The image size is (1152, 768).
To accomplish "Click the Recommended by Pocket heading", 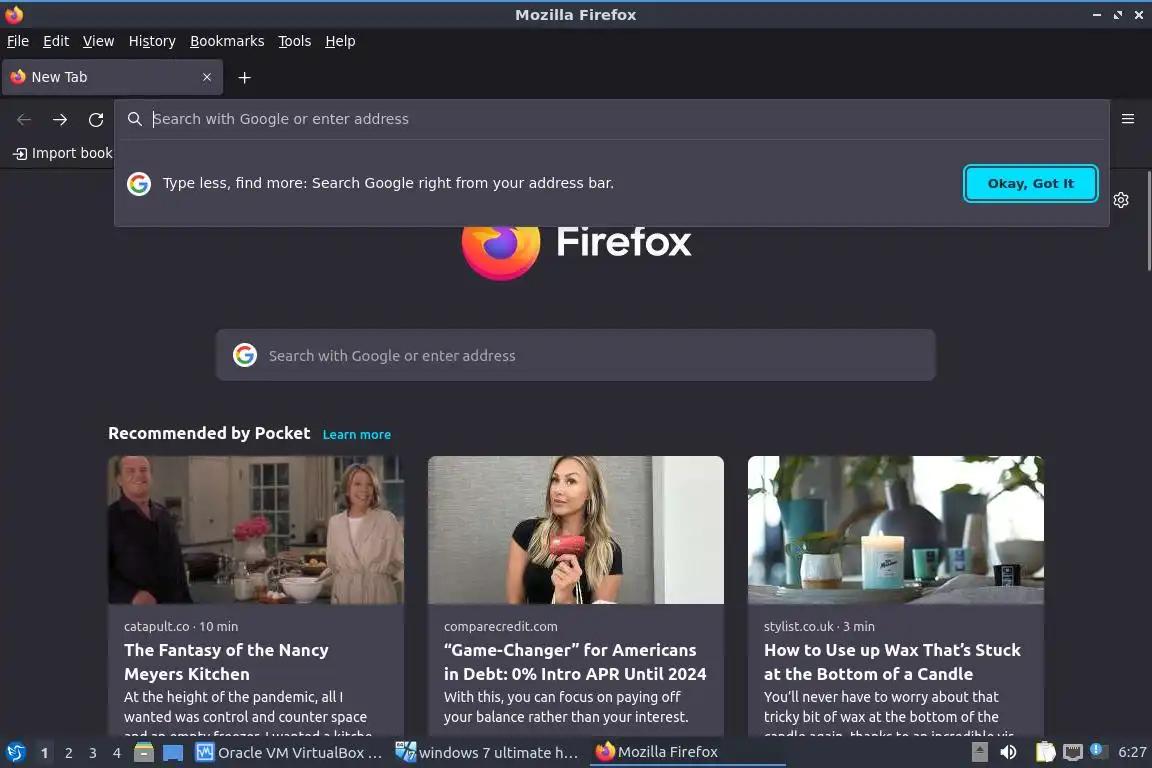I will [x=209, y=433].
